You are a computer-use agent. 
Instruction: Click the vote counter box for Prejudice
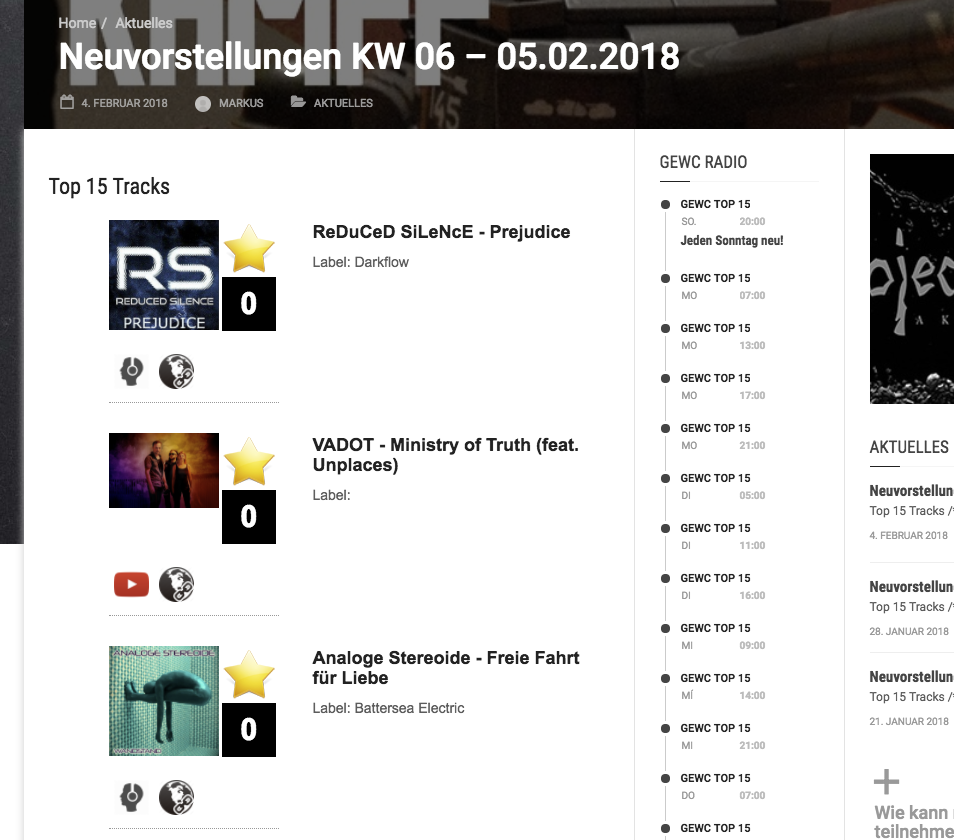[x=249, y=304]
